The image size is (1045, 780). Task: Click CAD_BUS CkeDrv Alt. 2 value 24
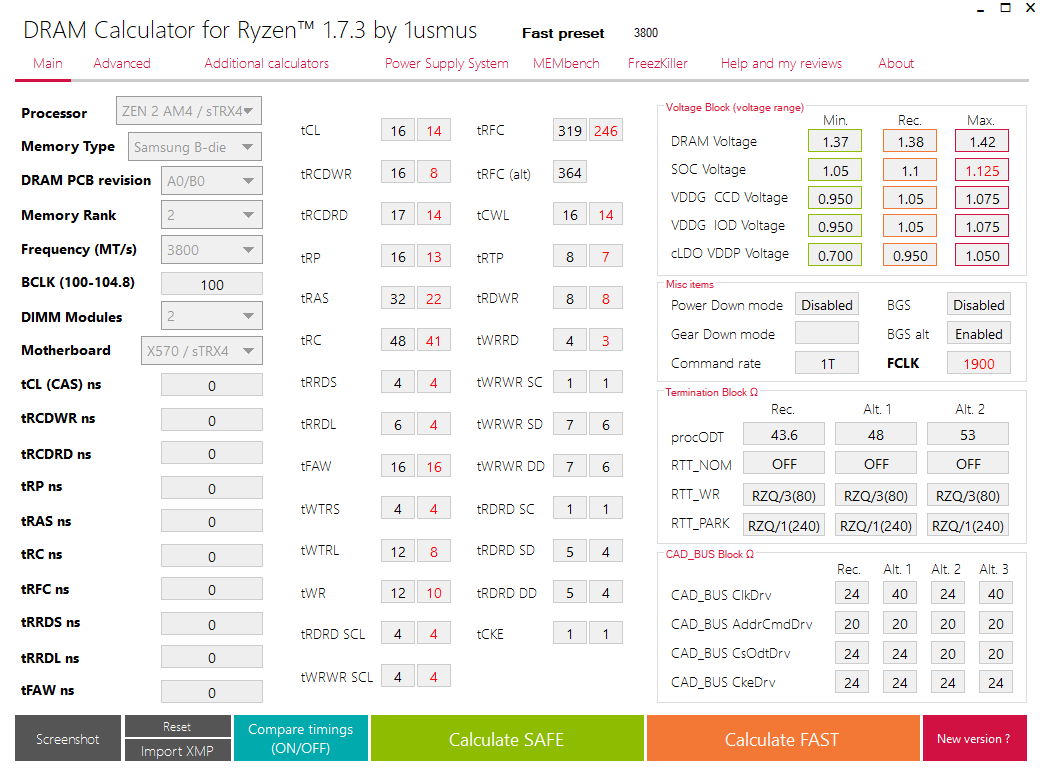(x=948, y=682)
